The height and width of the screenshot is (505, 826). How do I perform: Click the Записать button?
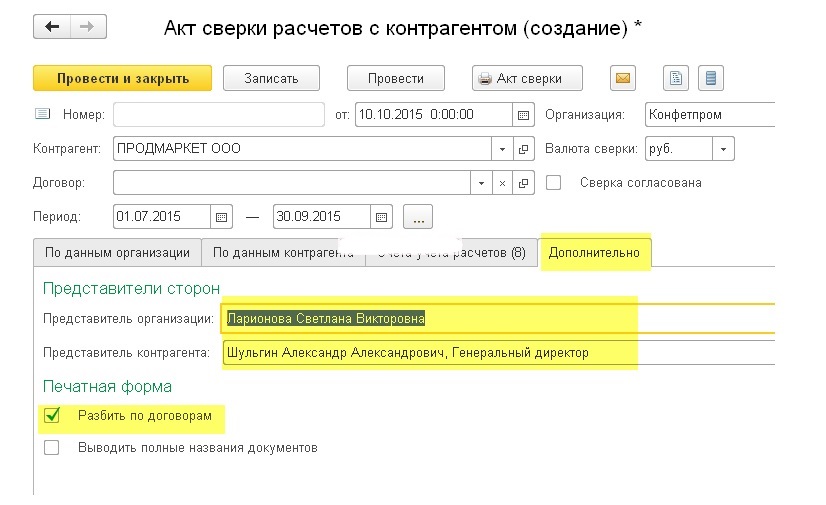pyautogui.click(x=271, y=78)
